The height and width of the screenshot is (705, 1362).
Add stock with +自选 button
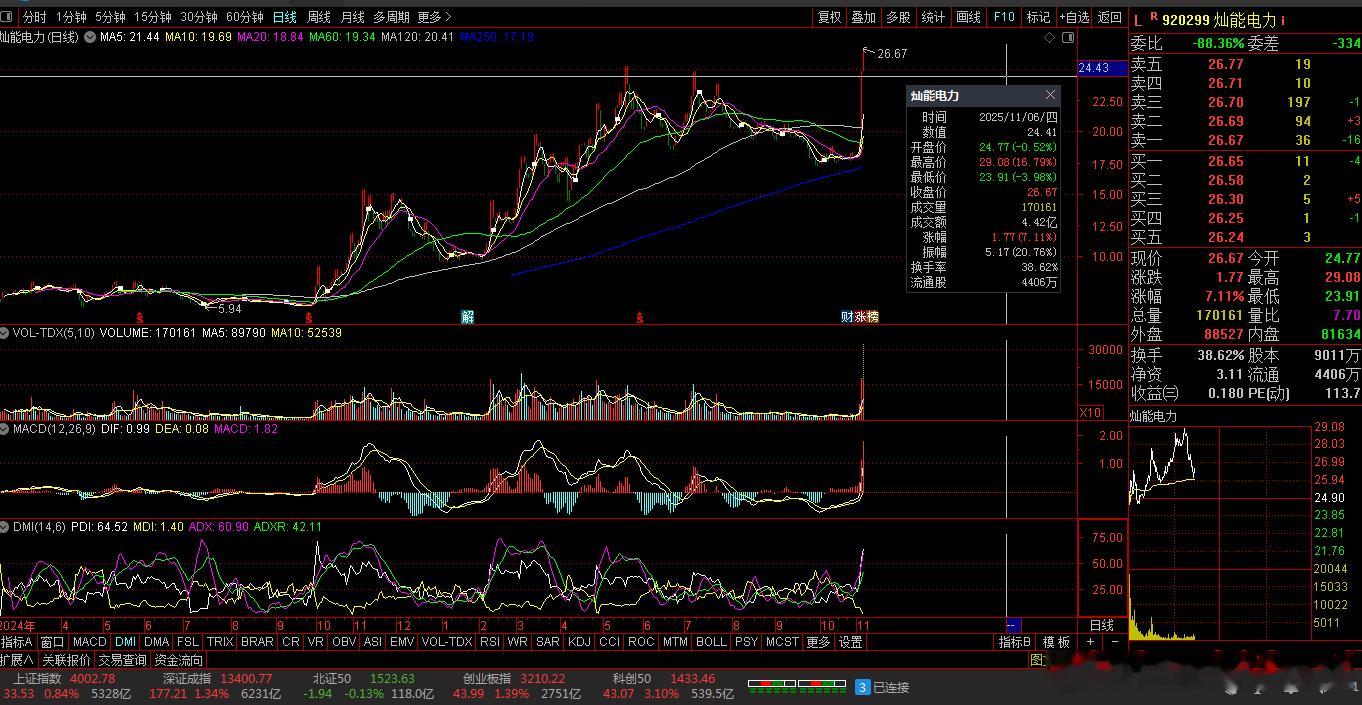[1074, 17]
